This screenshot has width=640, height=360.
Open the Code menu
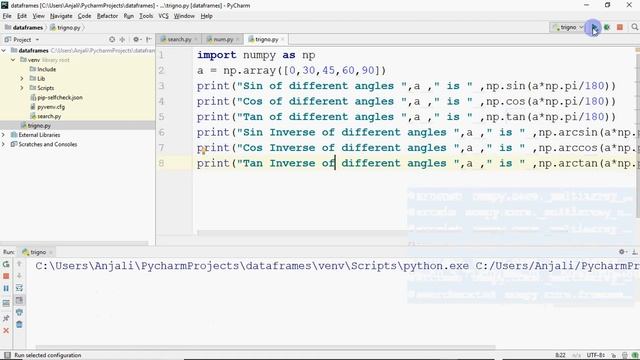pos(84,16)
